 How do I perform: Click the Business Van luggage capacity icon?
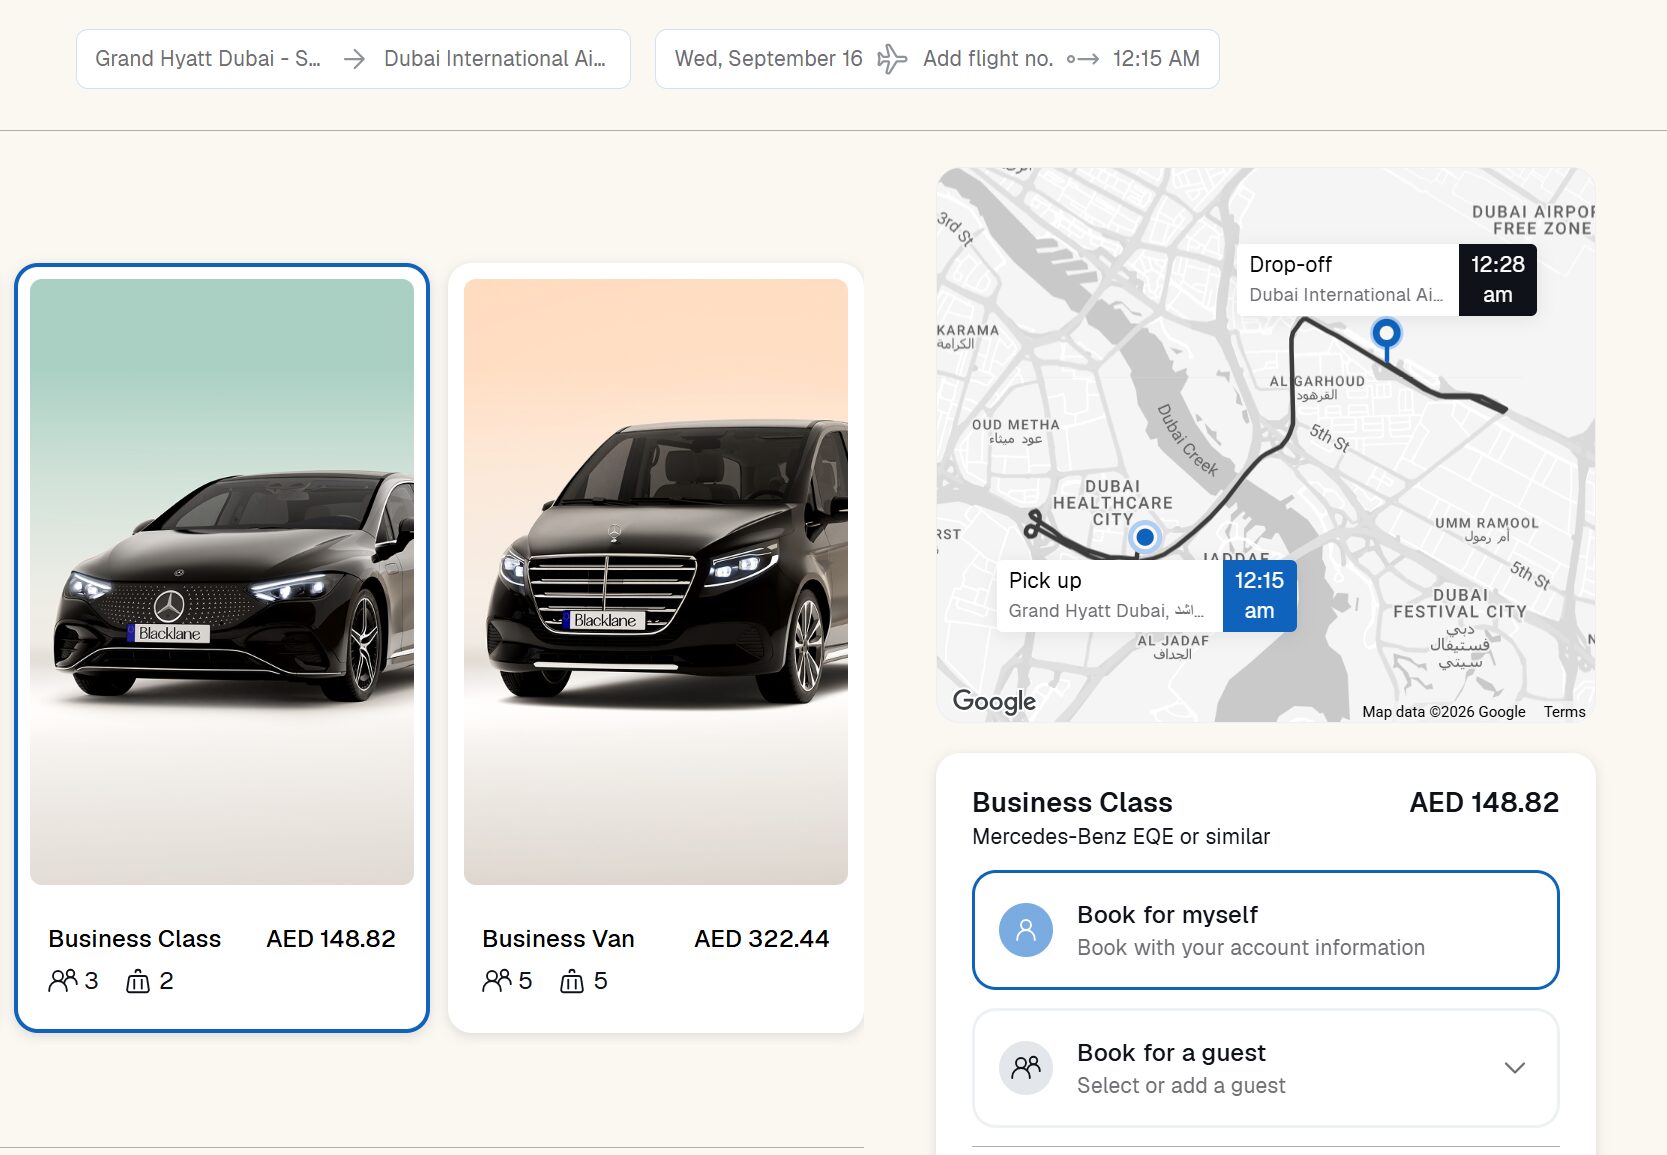pyautogui.click(x=572, y=981)
